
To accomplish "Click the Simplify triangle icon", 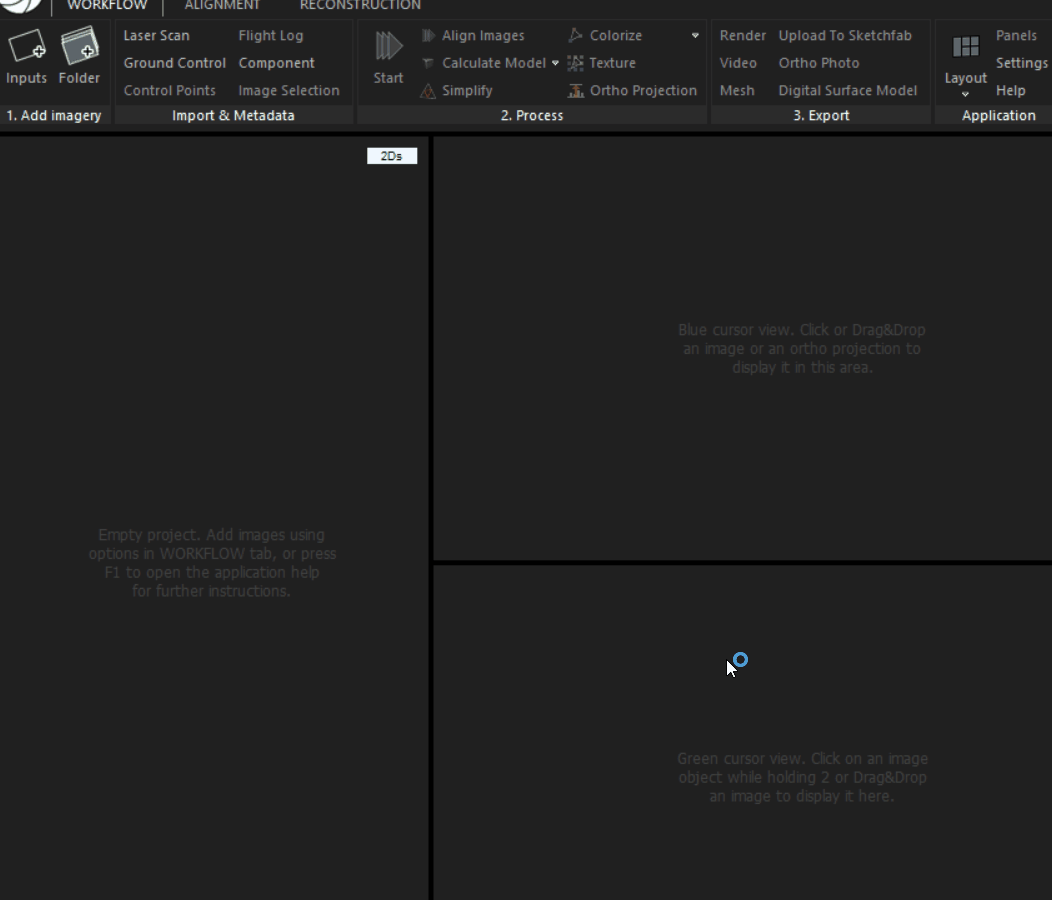I will [x=428, y=91].
